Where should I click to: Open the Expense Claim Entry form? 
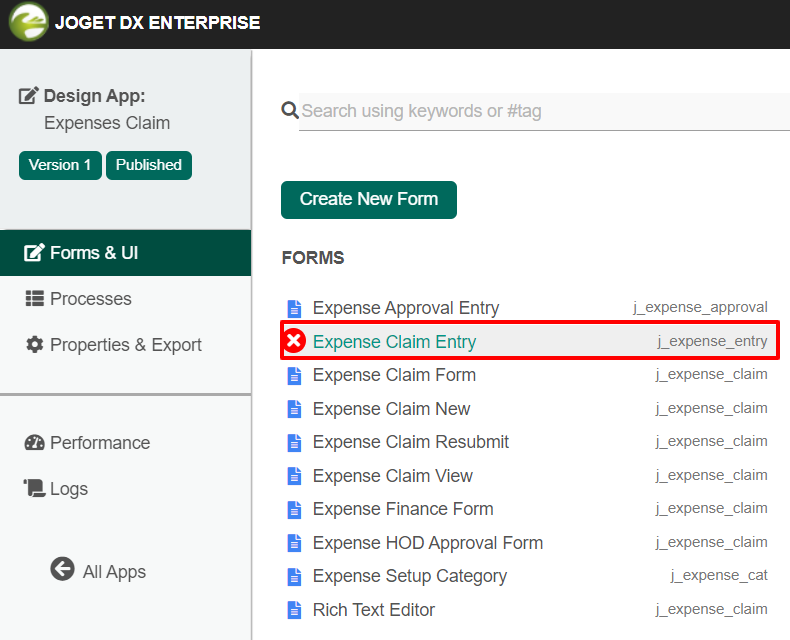394,342
